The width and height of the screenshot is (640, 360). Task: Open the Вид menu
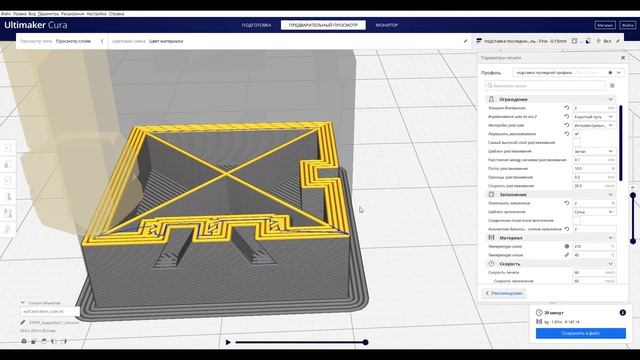tap(32, 13)
